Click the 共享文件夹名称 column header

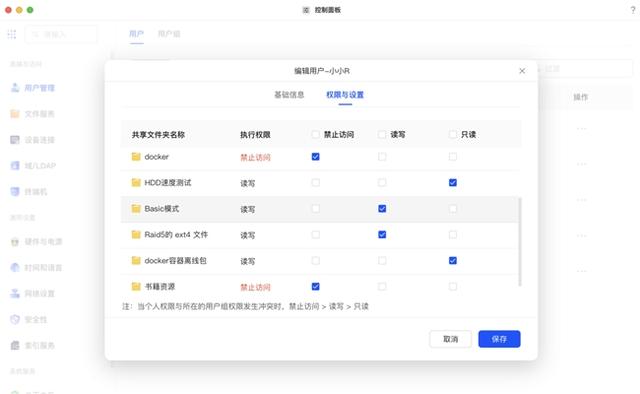click(158, 135)
